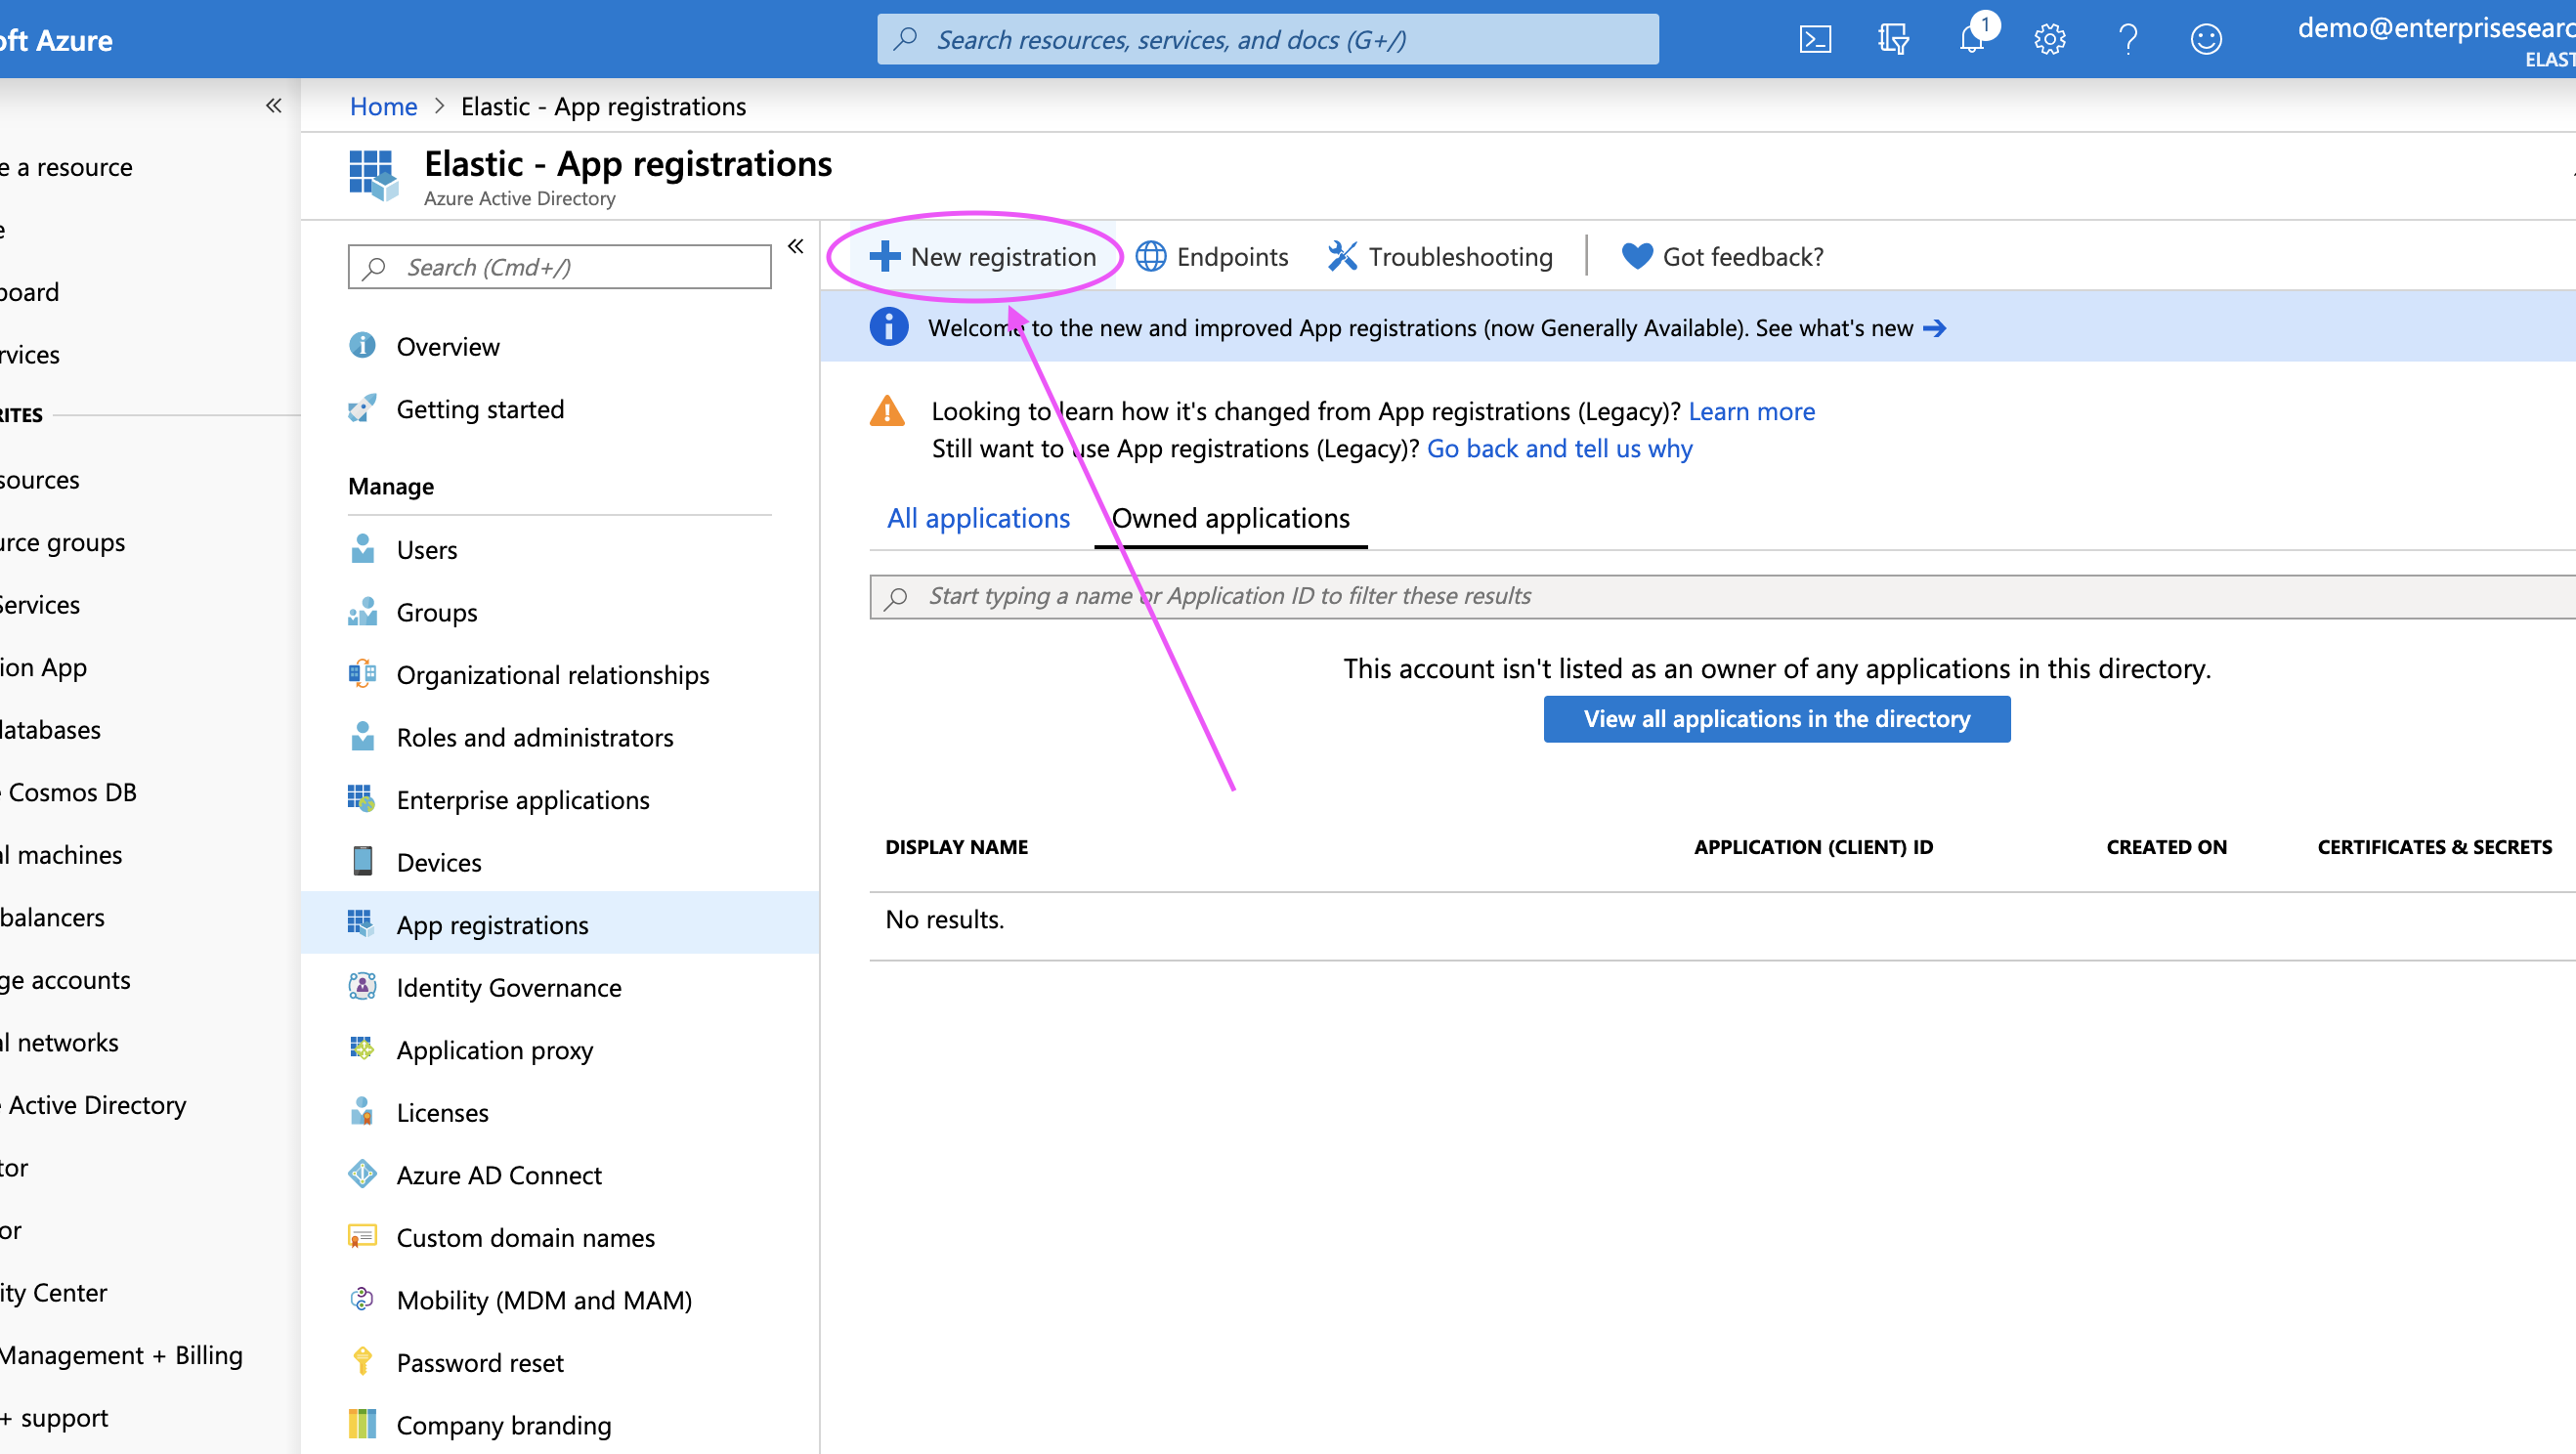Viewport: 2576px width, 1454px height.
Task: Switch to the All applications tab
Action: tap(977, 518)
